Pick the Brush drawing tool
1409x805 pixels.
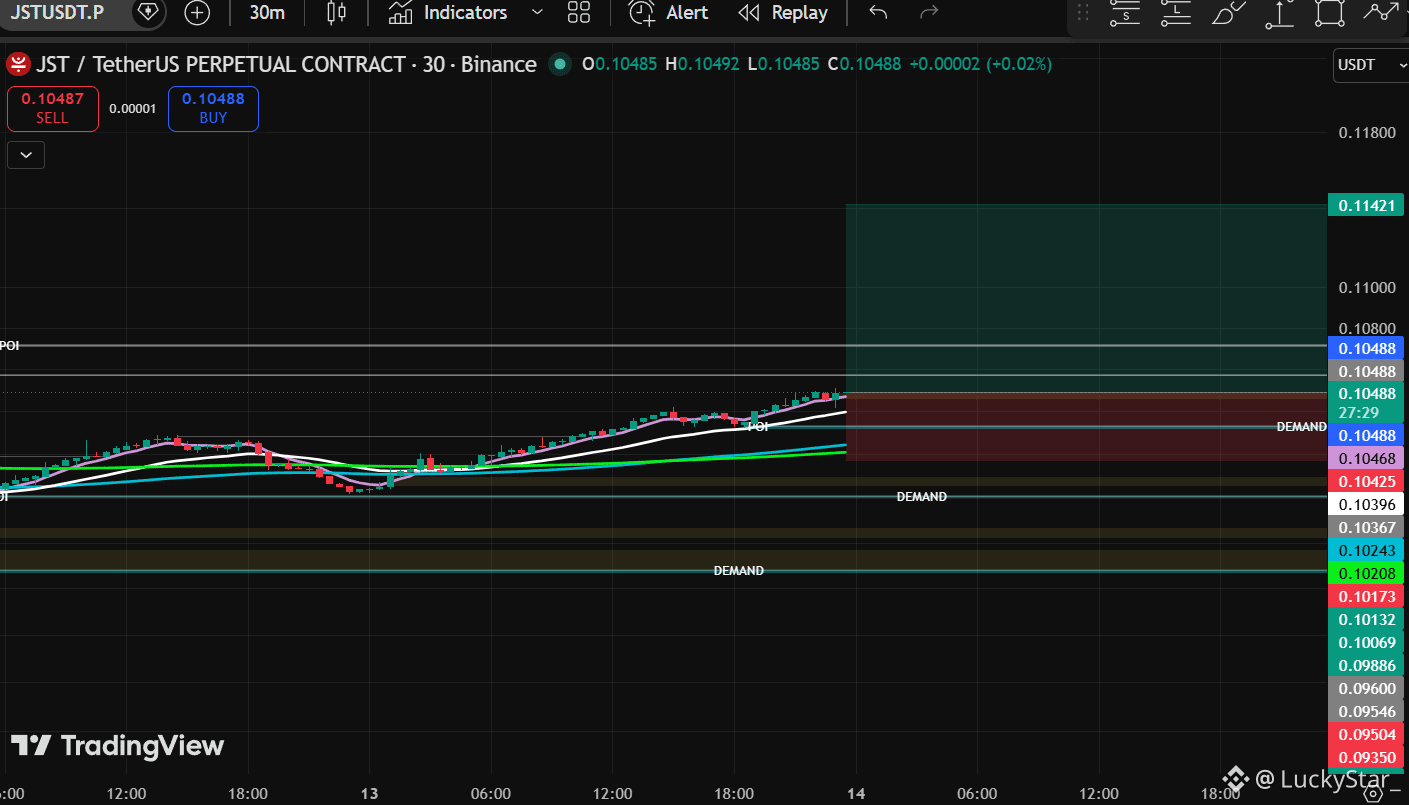1227,13
